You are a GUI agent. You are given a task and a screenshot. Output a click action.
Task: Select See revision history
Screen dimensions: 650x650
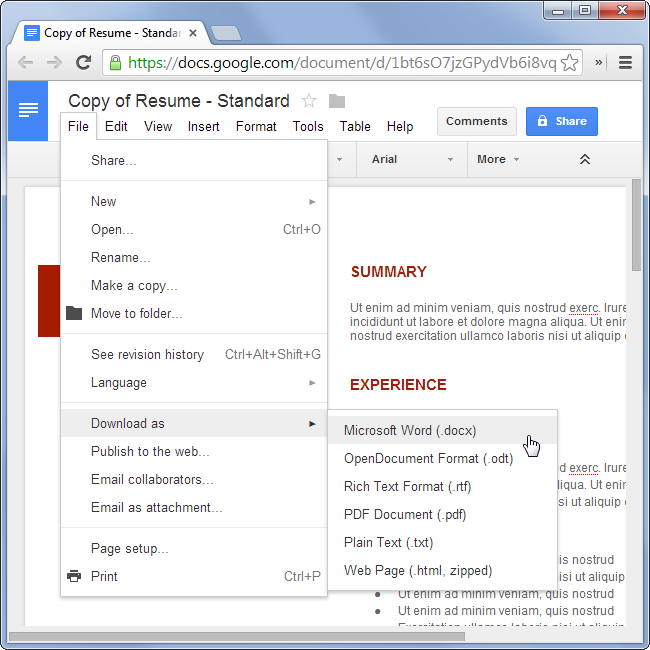pyautogui.click(x=194, y=354)
